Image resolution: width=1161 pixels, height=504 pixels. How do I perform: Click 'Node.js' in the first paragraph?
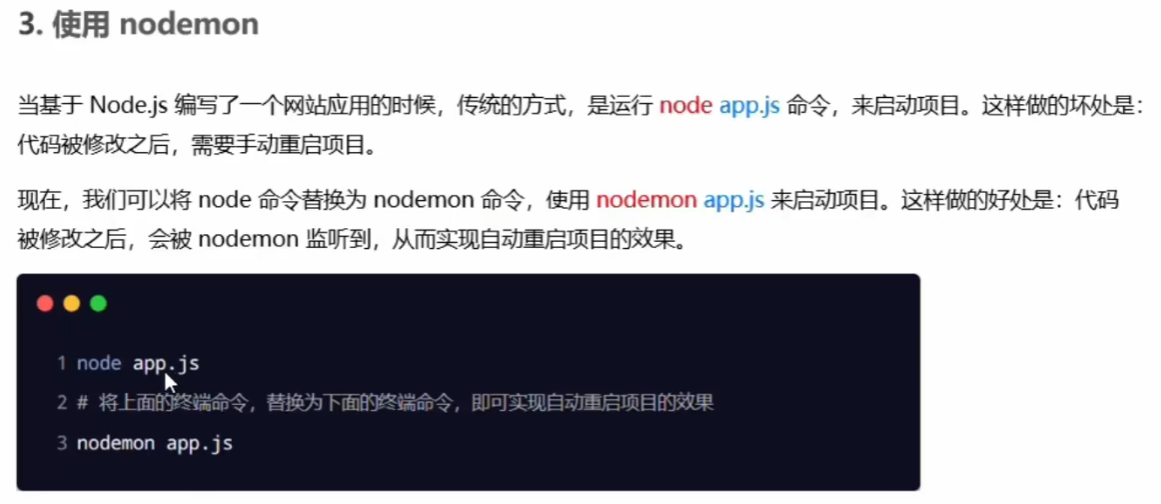130,106
